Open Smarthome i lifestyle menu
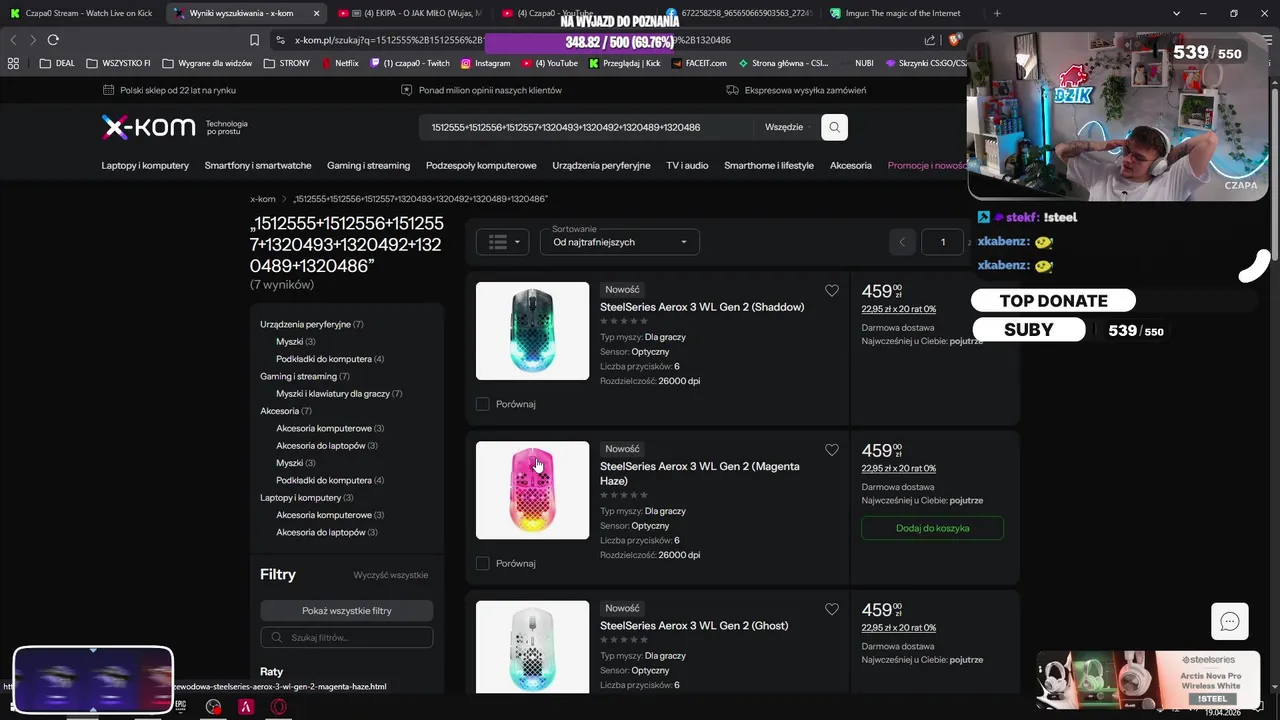The image size is (1280, 720). pyautogui.click(x=769, y=165)
